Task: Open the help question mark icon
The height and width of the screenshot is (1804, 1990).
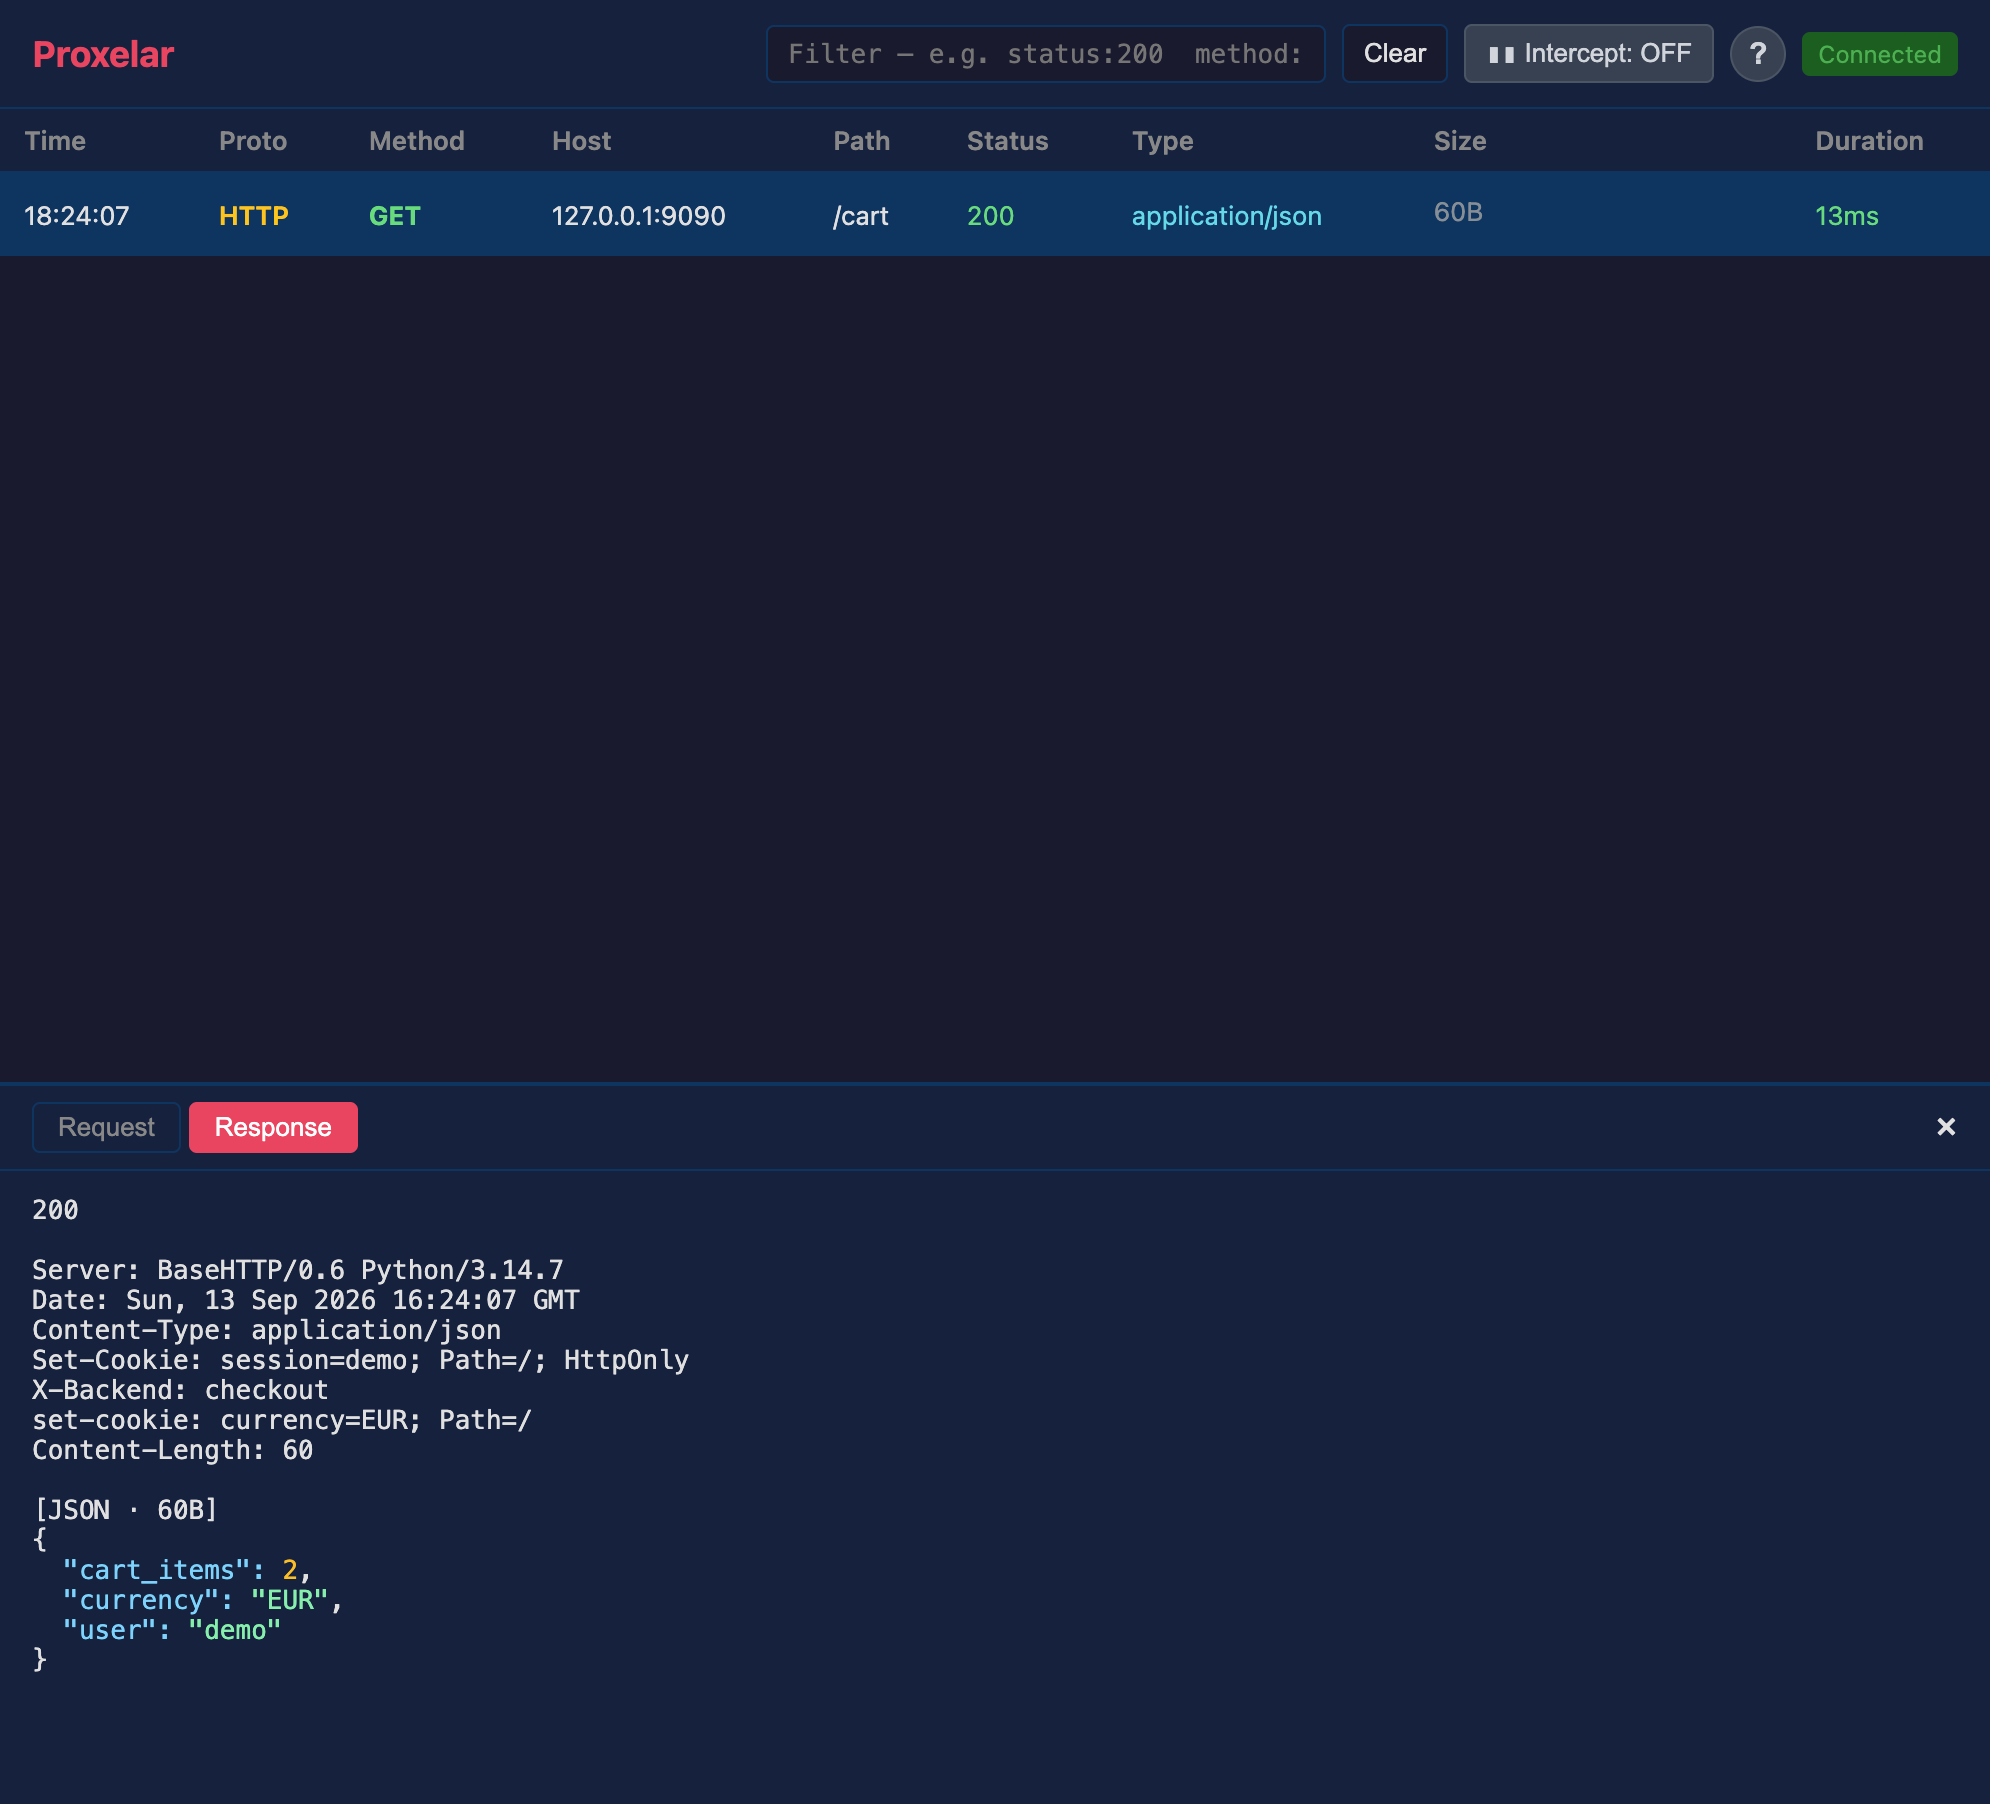Action: [x=1757, y=54]
